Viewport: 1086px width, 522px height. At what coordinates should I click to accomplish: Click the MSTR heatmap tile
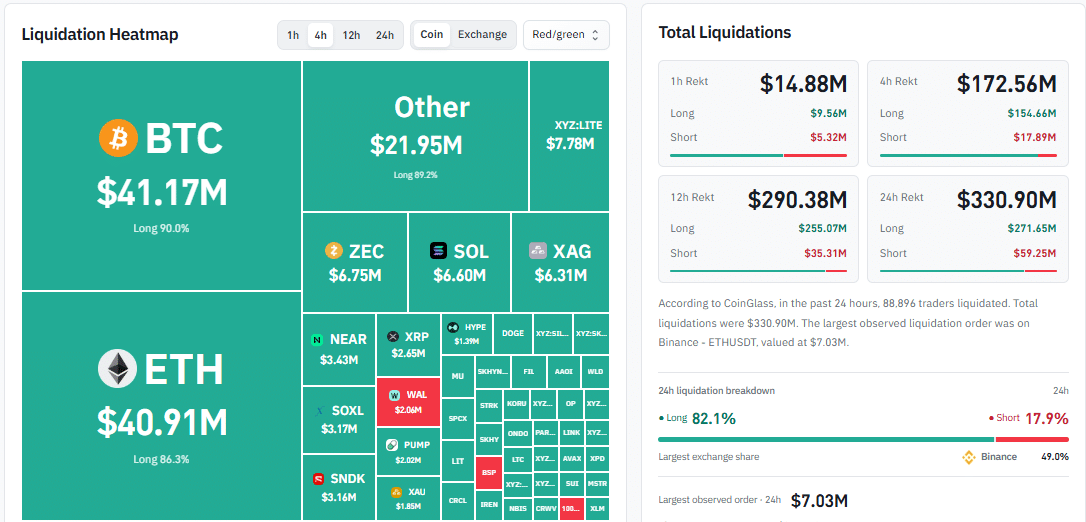click(597, 484)
